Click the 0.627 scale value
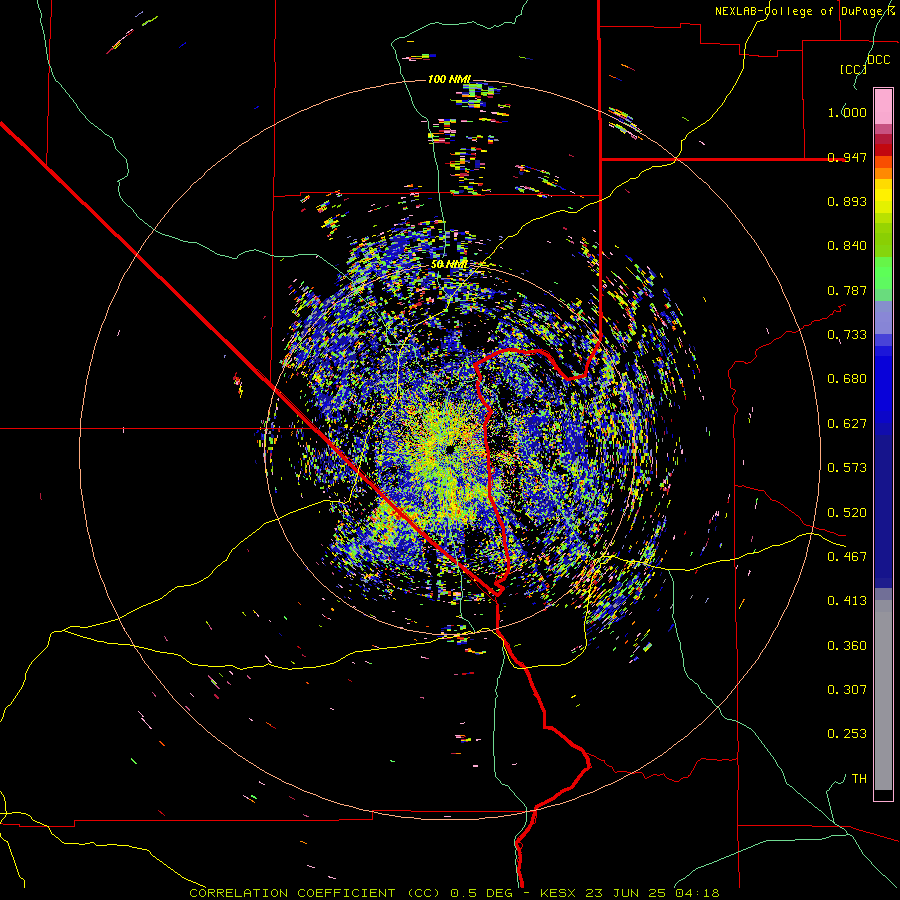Screen dimensions: 900x900 pos(847,424)
